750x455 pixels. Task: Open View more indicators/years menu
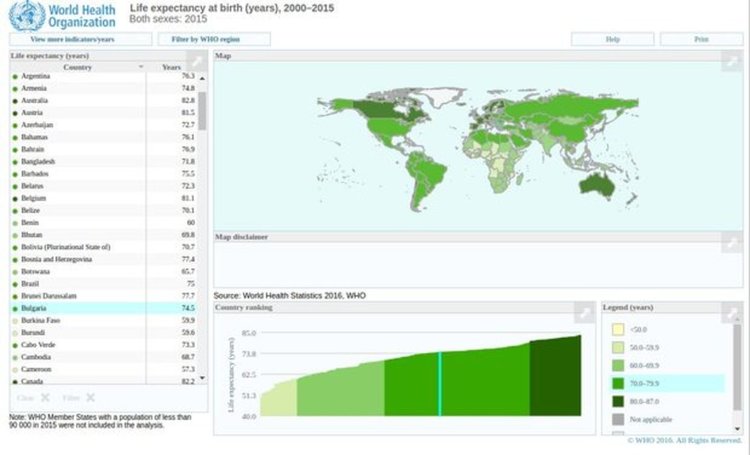click(x=81, y=39)
